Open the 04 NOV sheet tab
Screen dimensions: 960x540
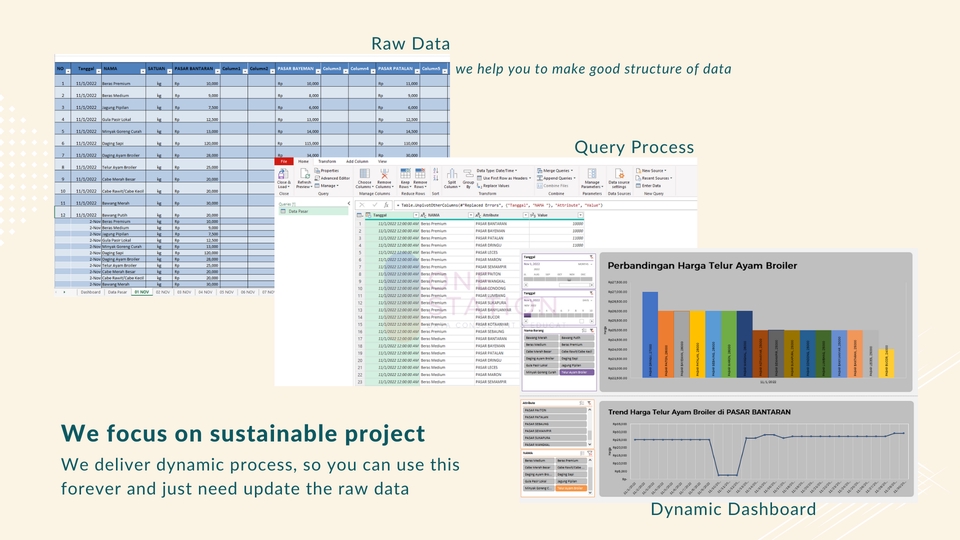coord(205,293)
